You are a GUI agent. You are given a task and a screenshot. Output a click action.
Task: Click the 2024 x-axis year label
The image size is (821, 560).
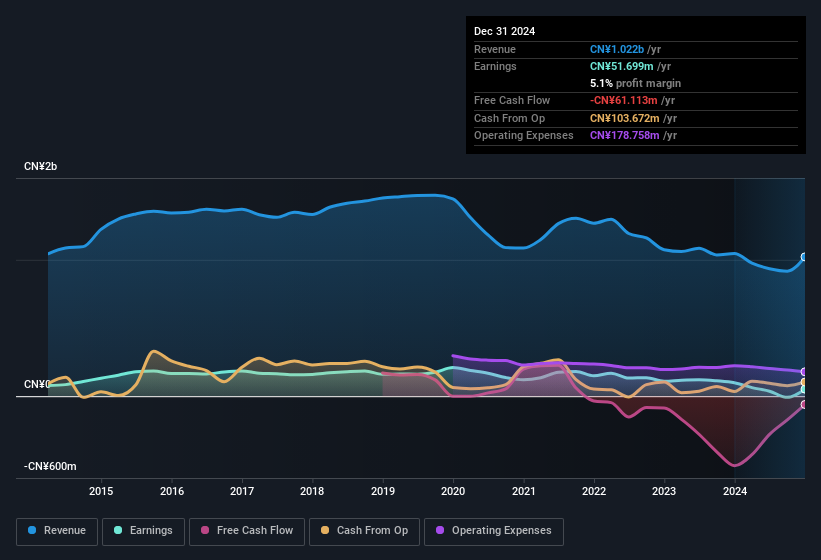click(735, 491)
